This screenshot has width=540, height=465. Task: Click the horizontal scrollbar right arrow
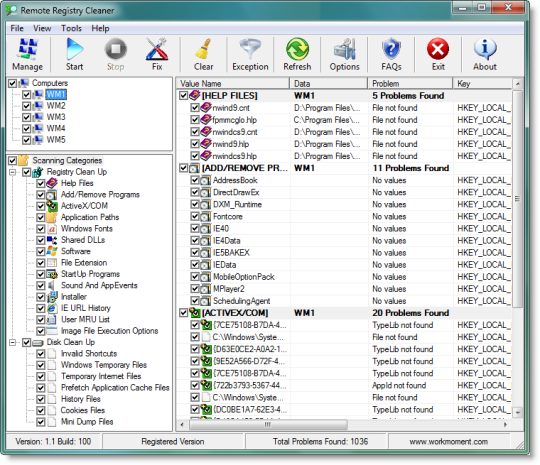(x=506, y=424)
